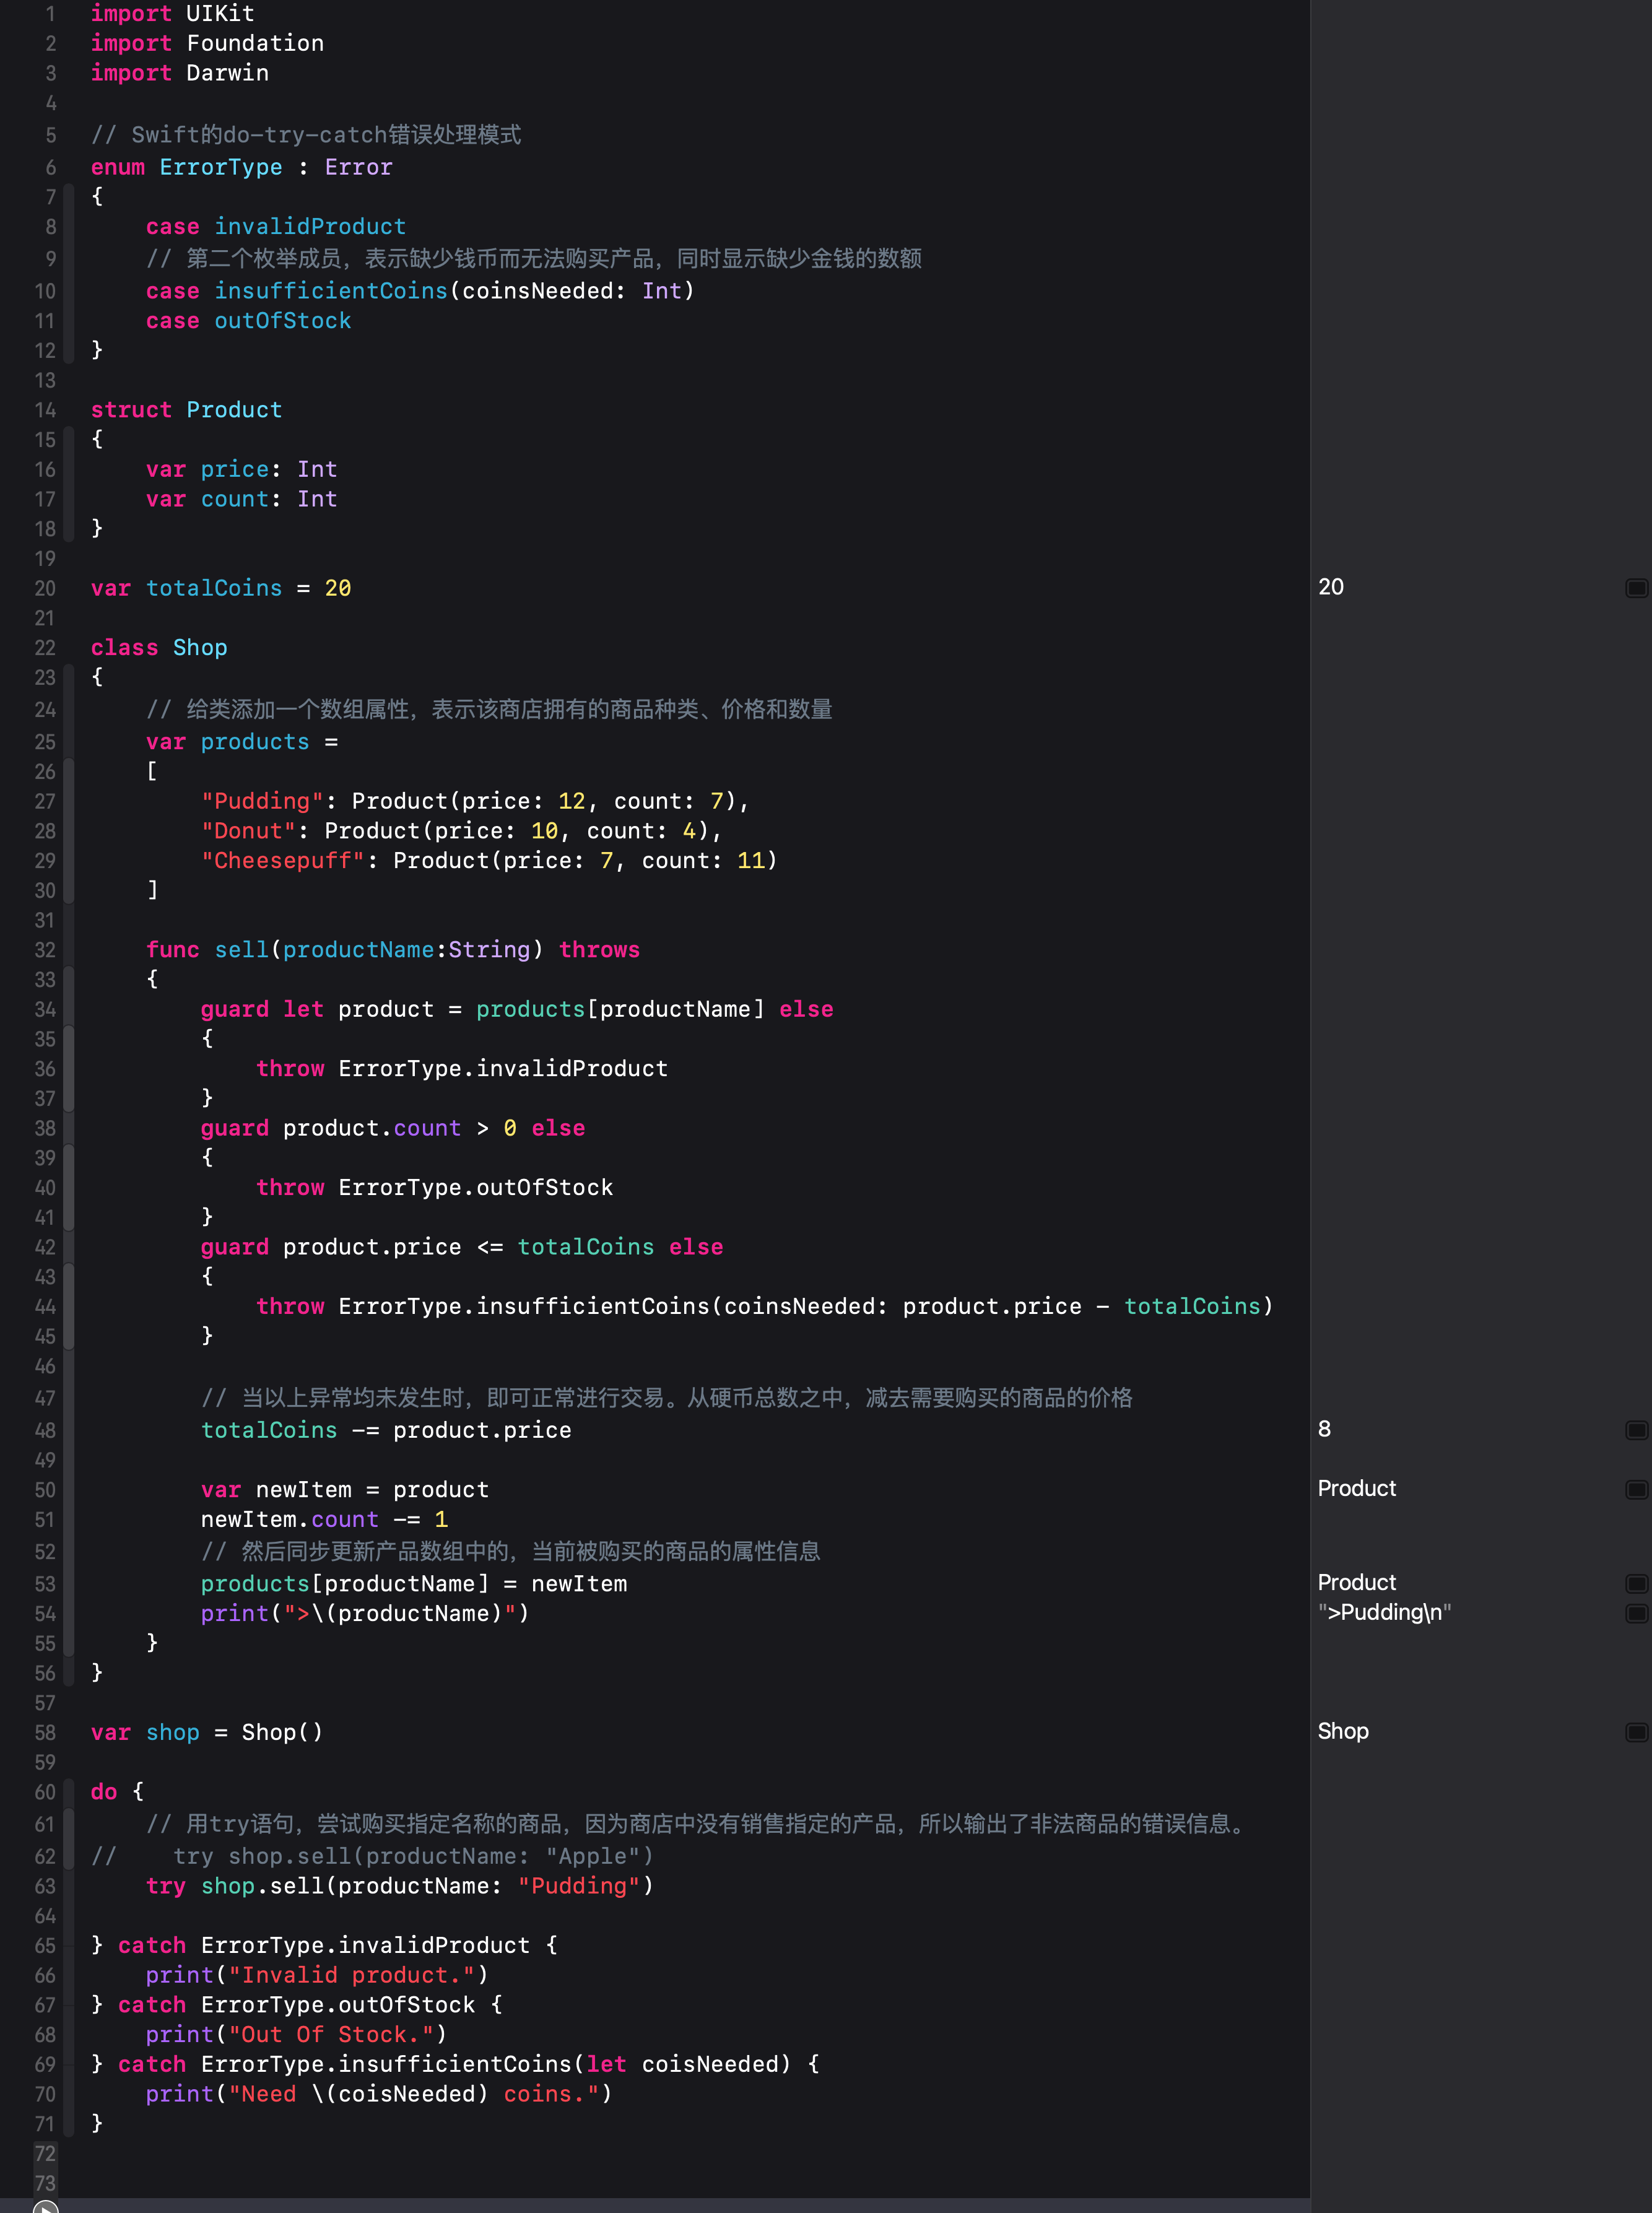
Task: Click Shop() initializer on line 58
Action: pos(283,1733)
